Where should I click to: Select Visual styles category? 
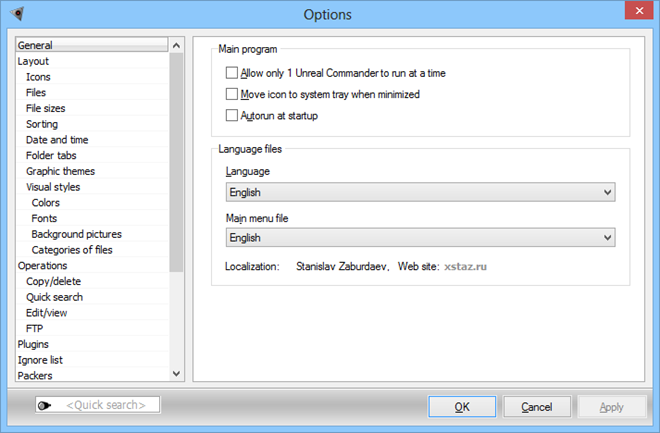pos(92,187)
